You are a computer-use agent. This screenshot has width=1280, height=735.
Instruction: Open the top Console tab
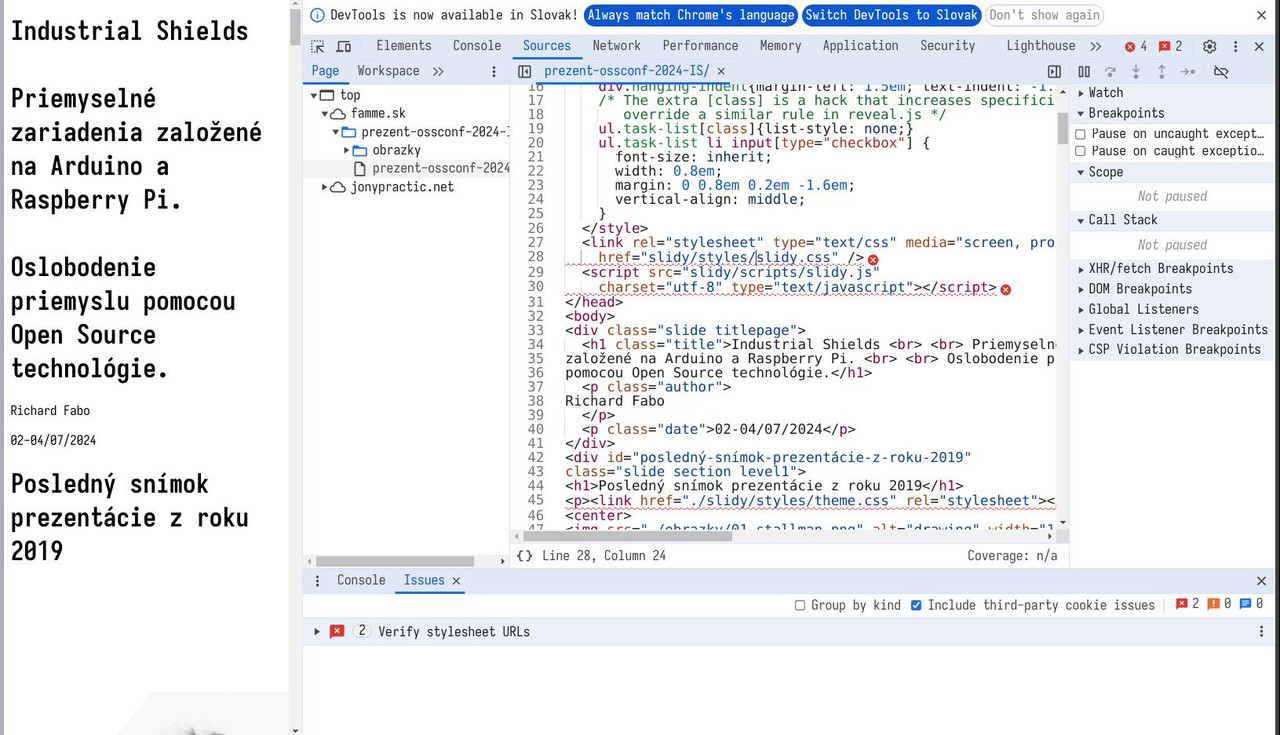click(477, 46)
